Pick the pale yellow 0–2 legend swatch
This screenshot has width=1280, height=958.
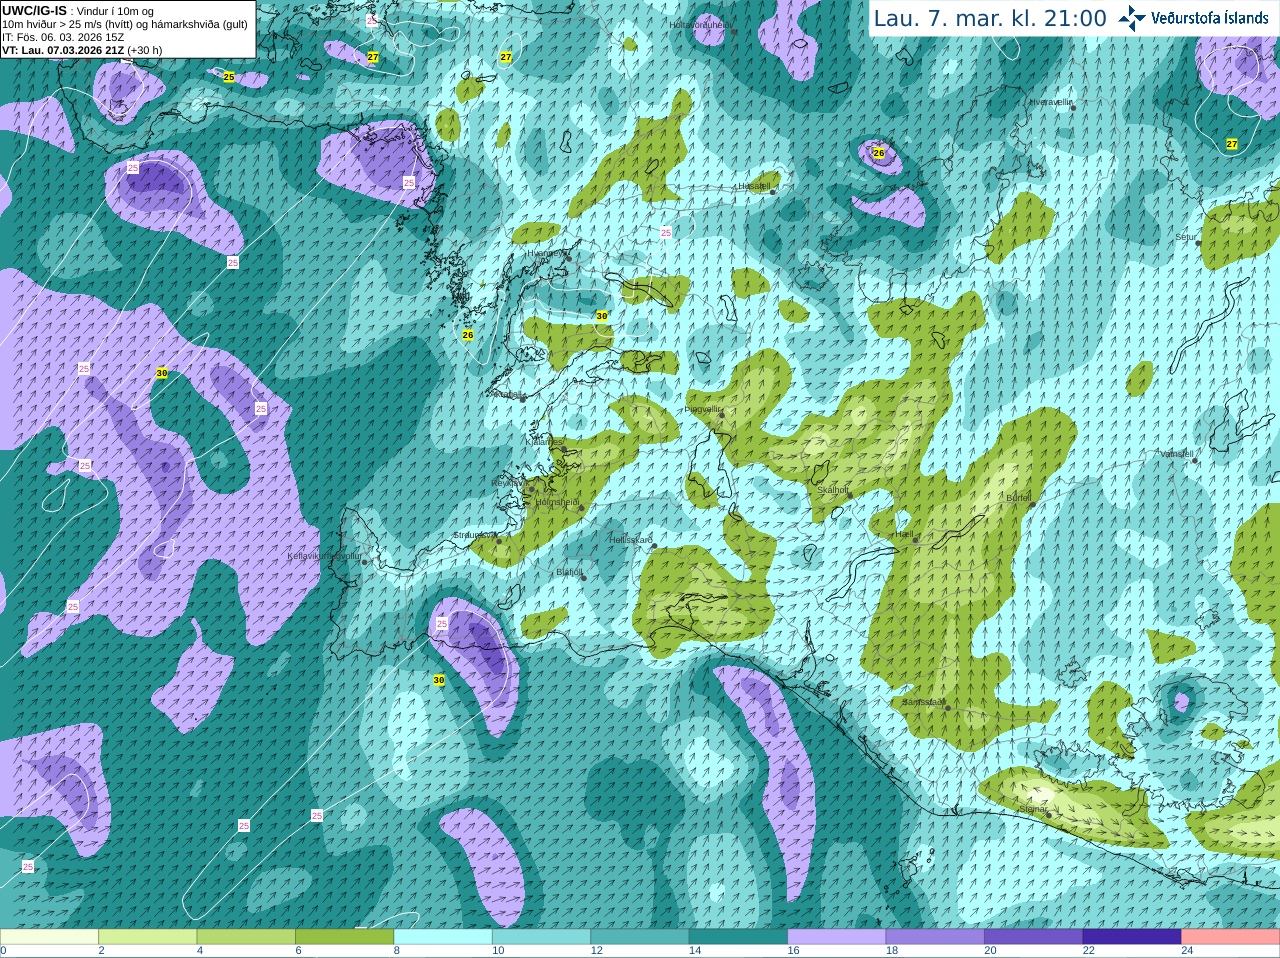pyautogui.click(x=49, y=937)
